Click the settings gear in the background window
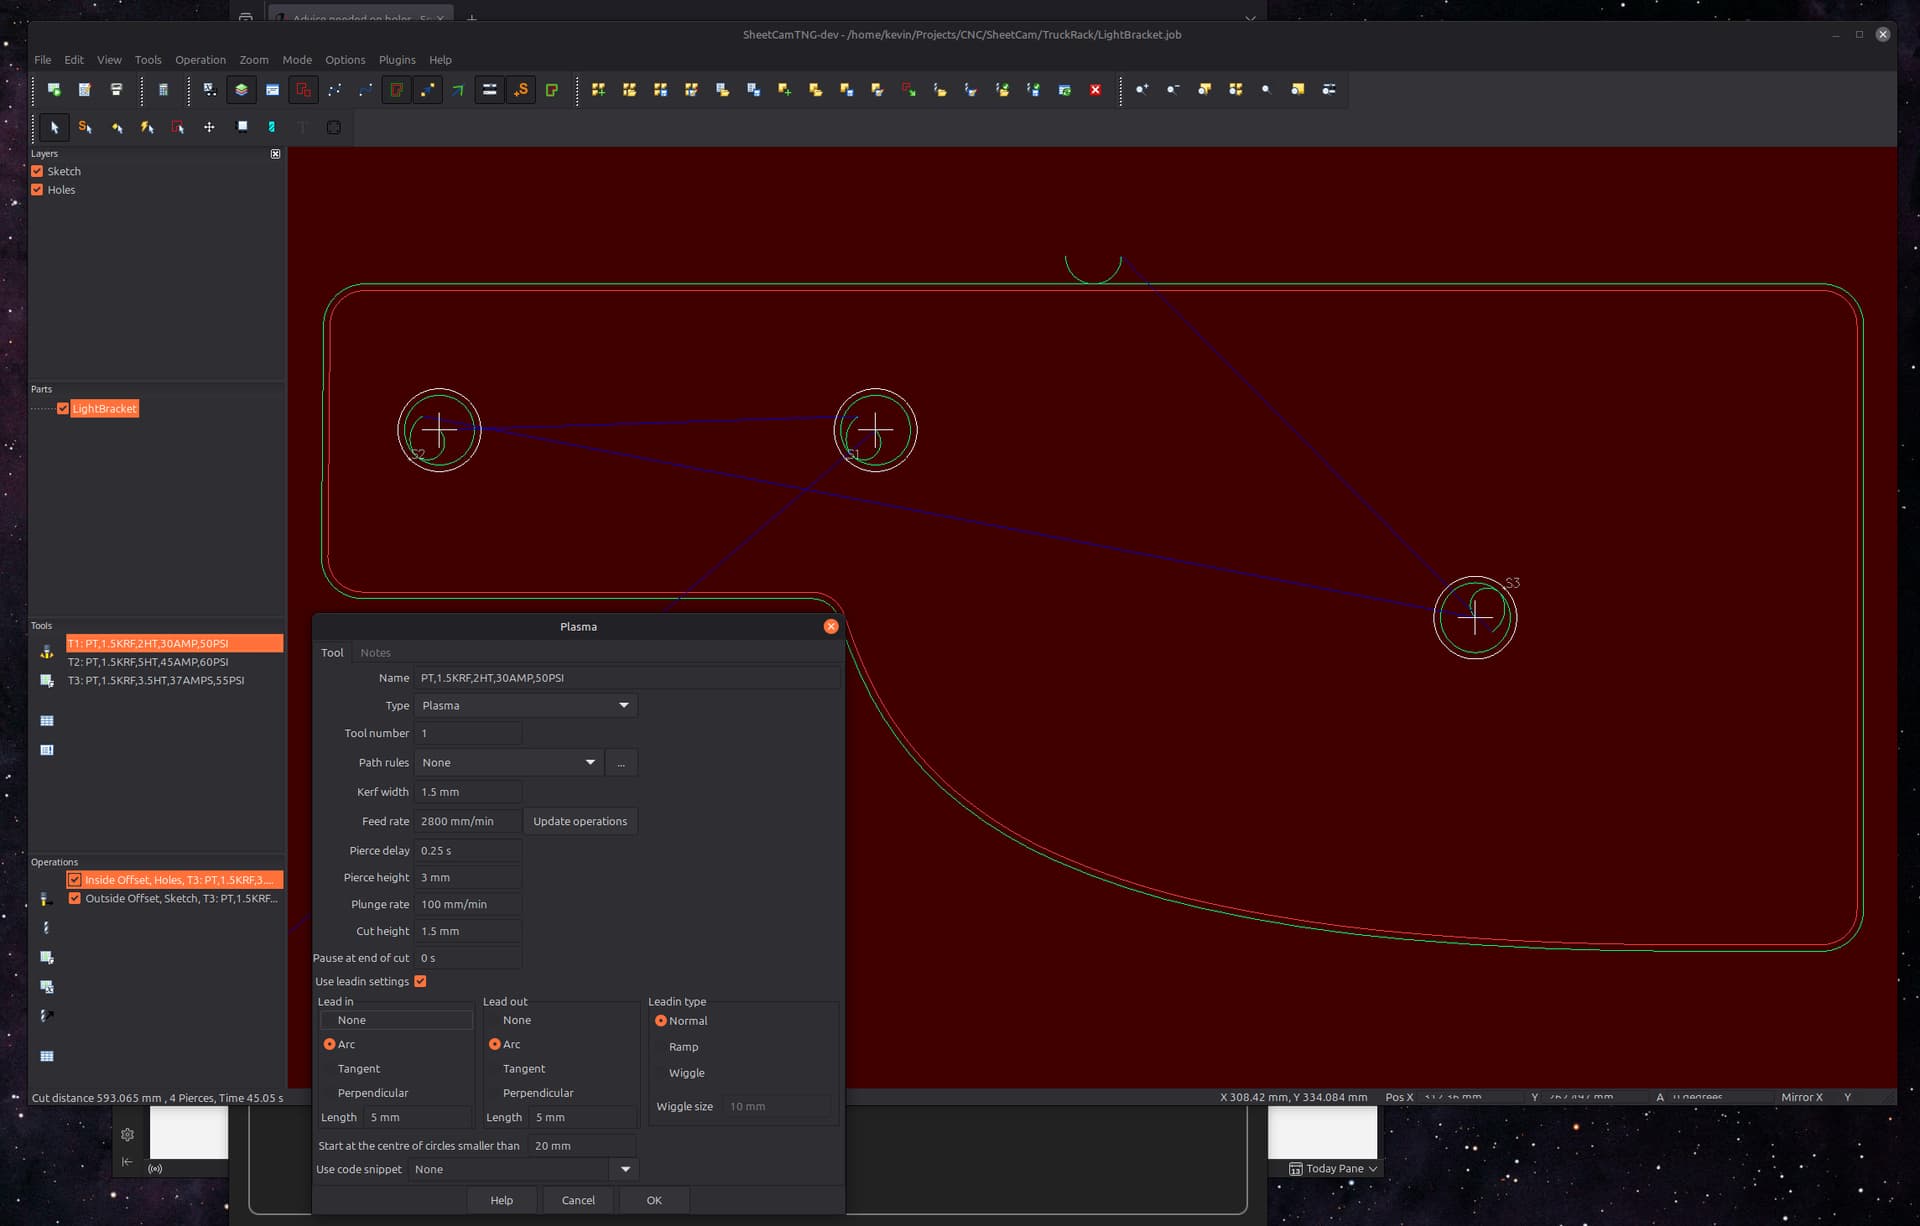The image size is (1920, 1226). [127, 1135]
